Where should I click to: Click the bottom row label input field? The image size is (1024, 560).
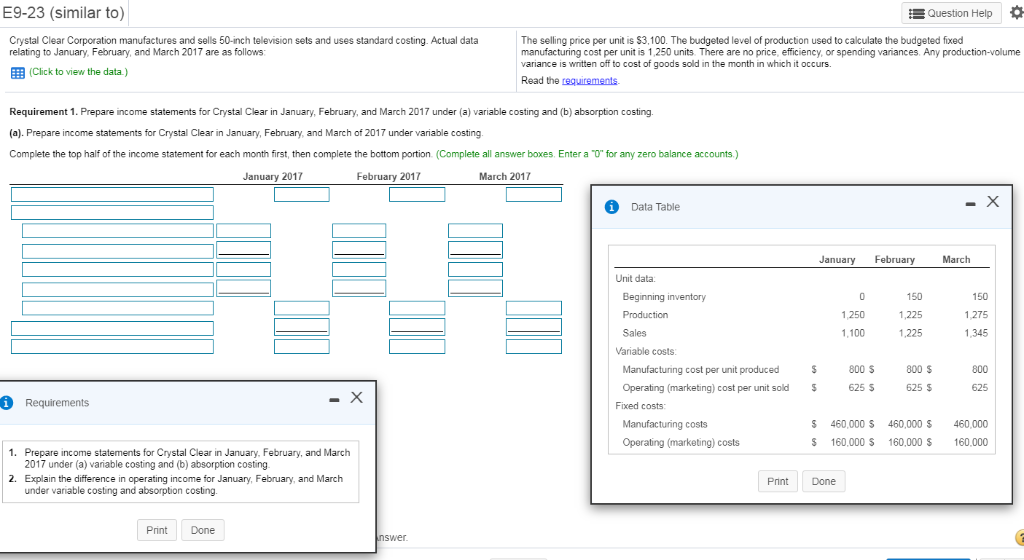(x=112, y=346)
